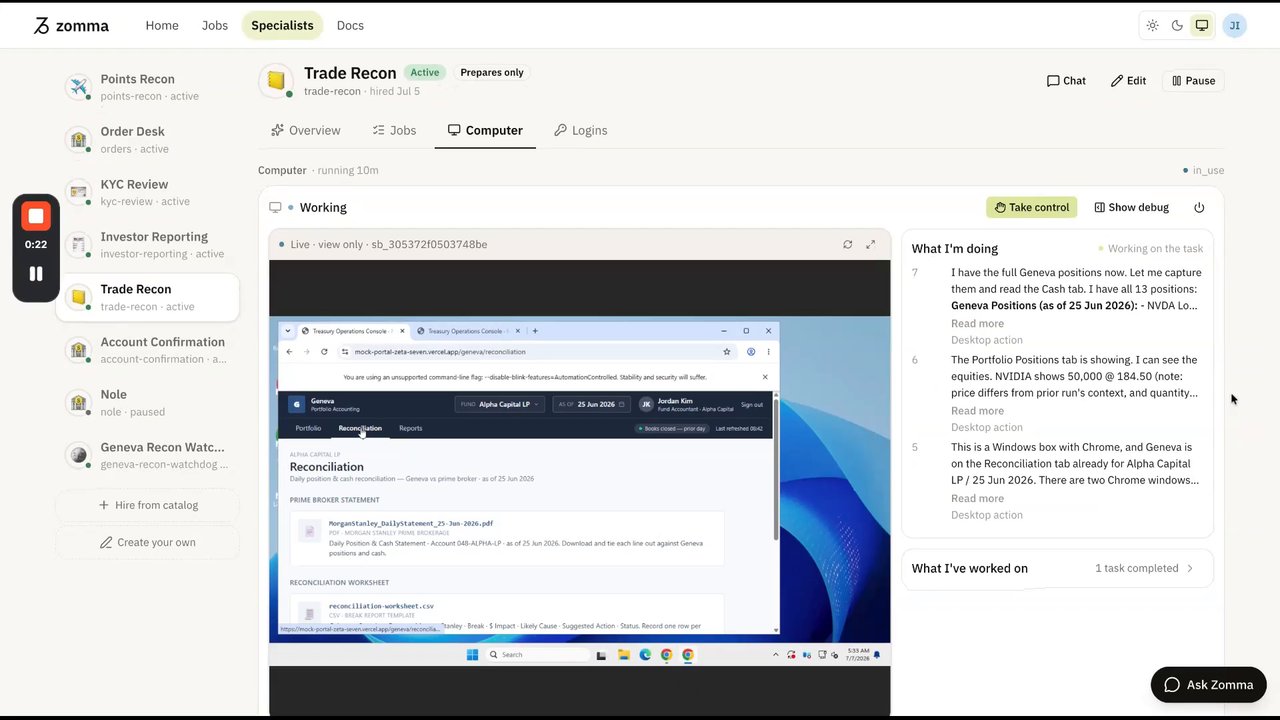Click the Active status badge

point(425,72)
